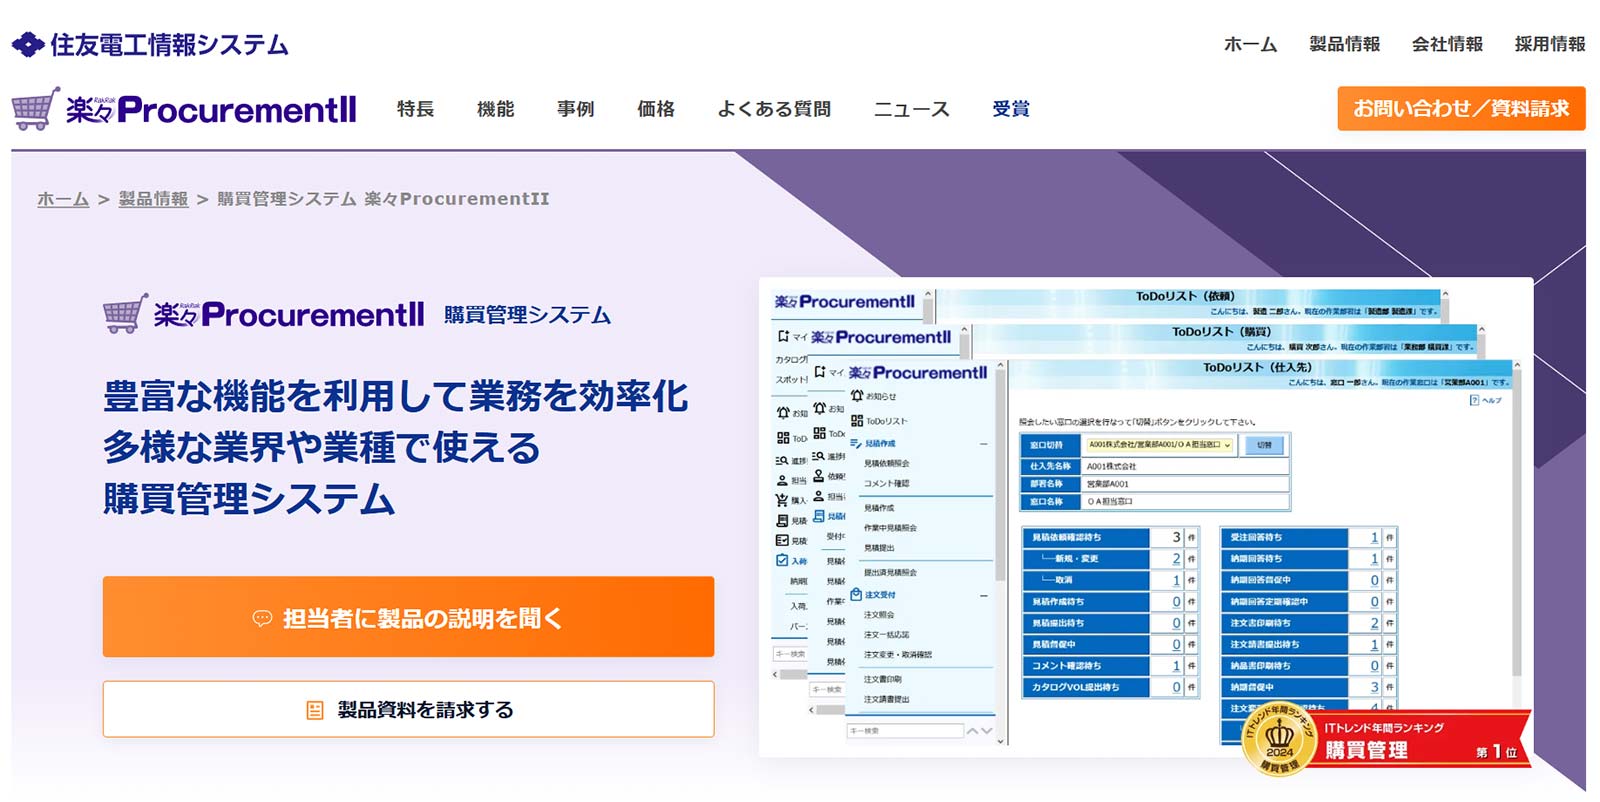Select 提出済見積照会 in the front sidebar
Image resolution: width=1600 pixels, height=802 pixels.
[890, 572]
